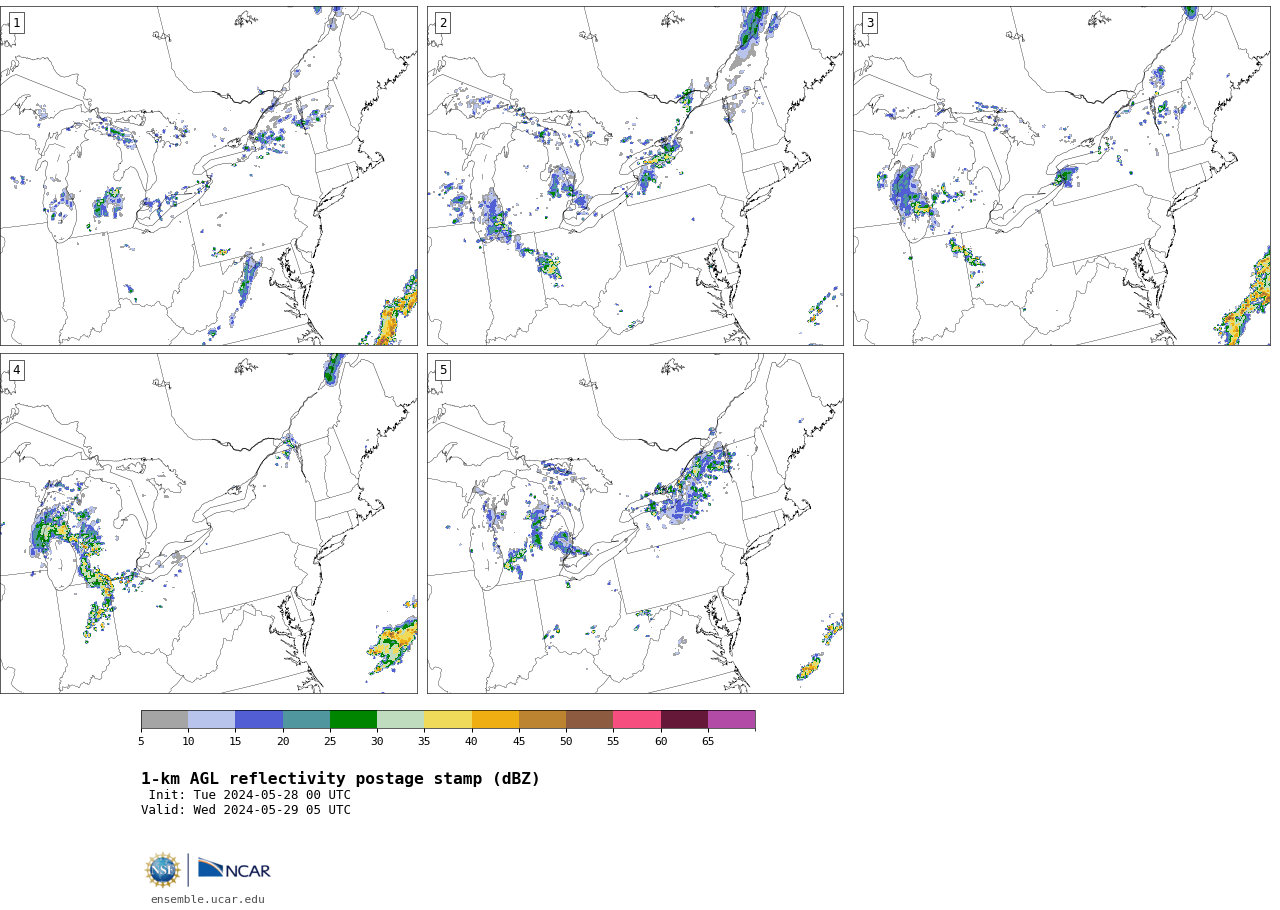The height and width of the screenshot is (910, 1280).
Task: Select the brown 50-55 dBZ swatch
Action: pos(589,720)
